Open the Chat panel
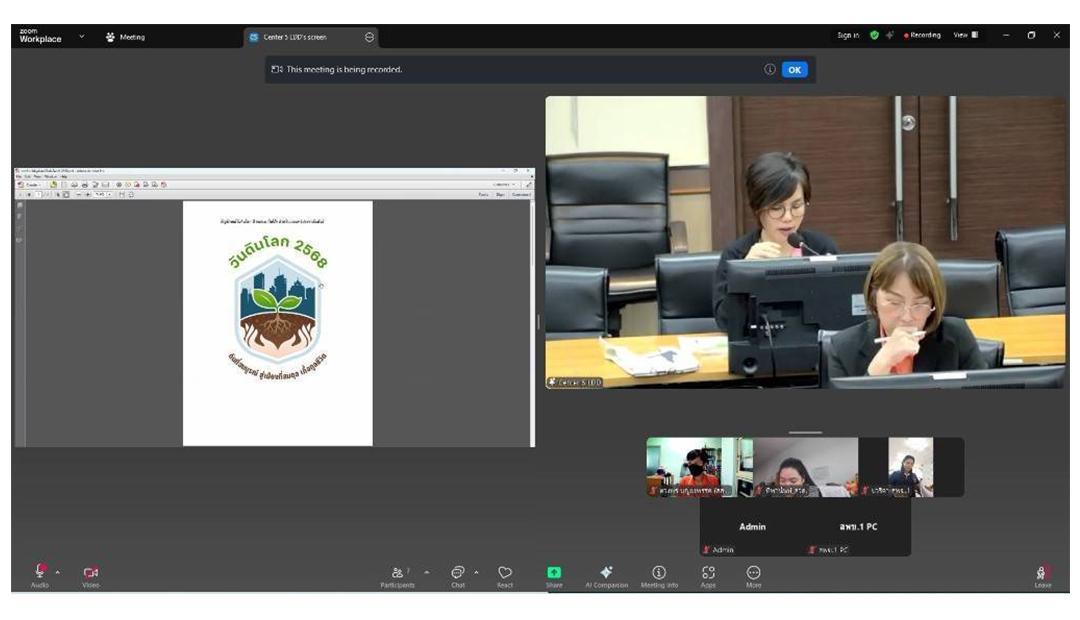Screen dimensions: 1080x620 pyautogui.click(x=457, y=572)
